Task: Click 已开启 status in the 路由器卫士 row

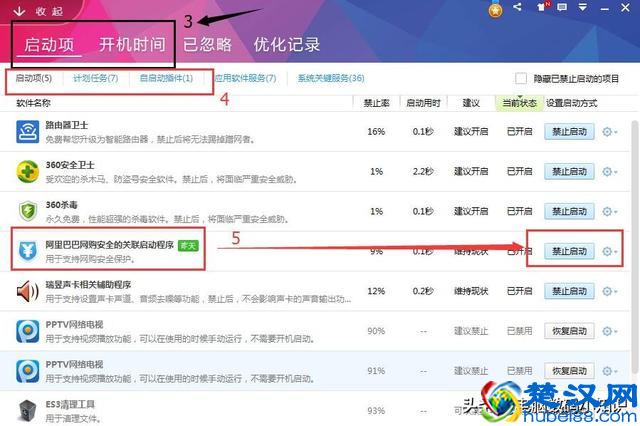Action: click(519, 132)
